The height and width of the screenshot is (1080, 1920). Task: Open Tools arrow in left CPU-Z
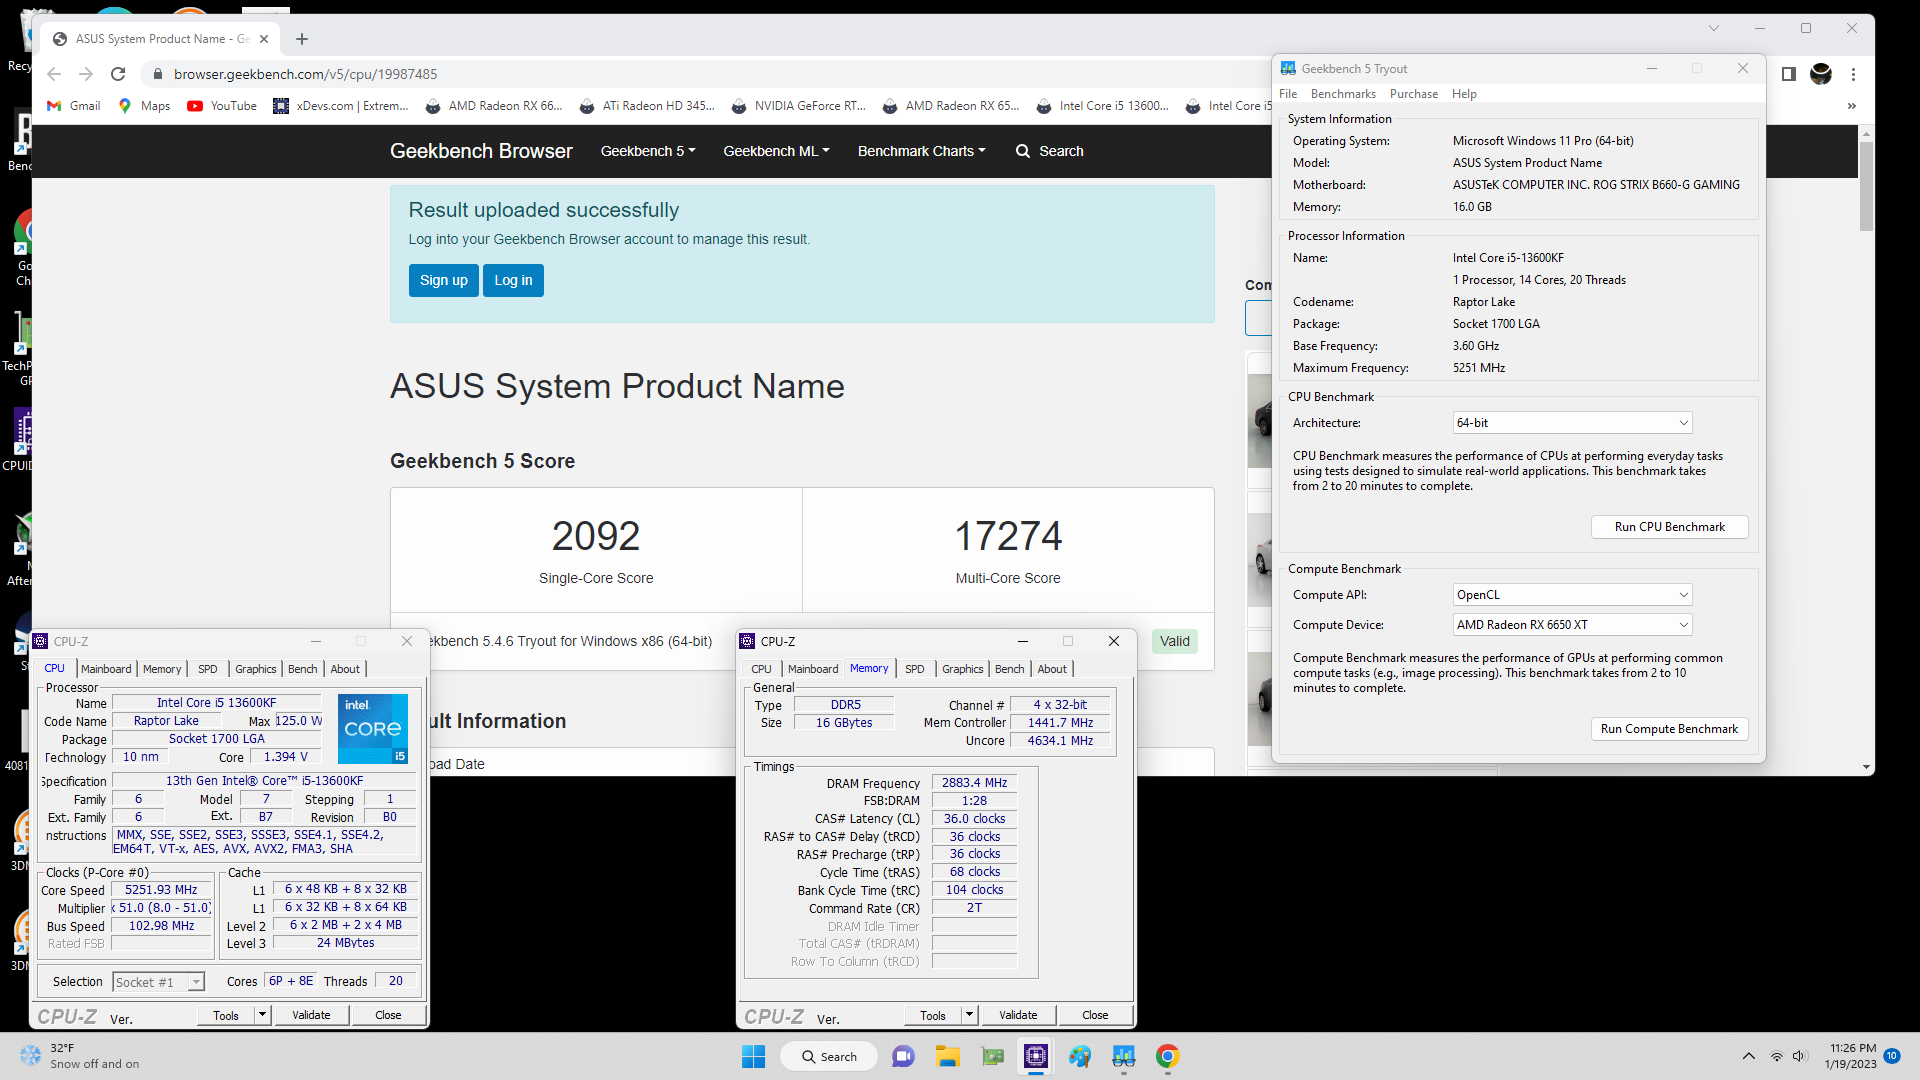coord(262,1015)
